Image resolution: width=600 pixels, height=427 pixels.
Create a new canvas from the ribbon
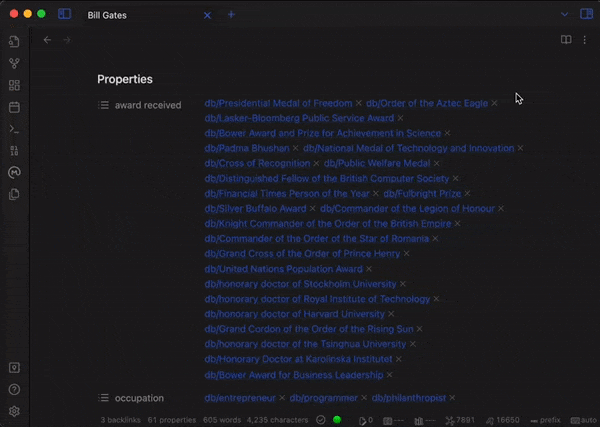[x=14, y=85]
